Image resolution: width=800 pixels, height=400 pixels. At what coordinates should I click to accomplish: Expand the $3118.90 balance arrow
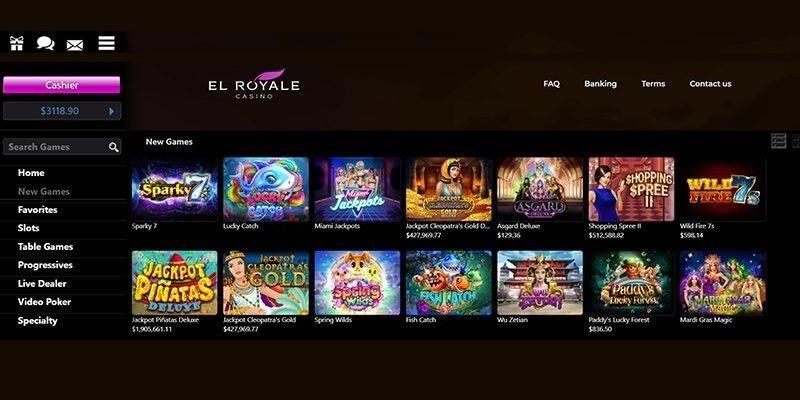pyautogui.click(x=112, y=111)
